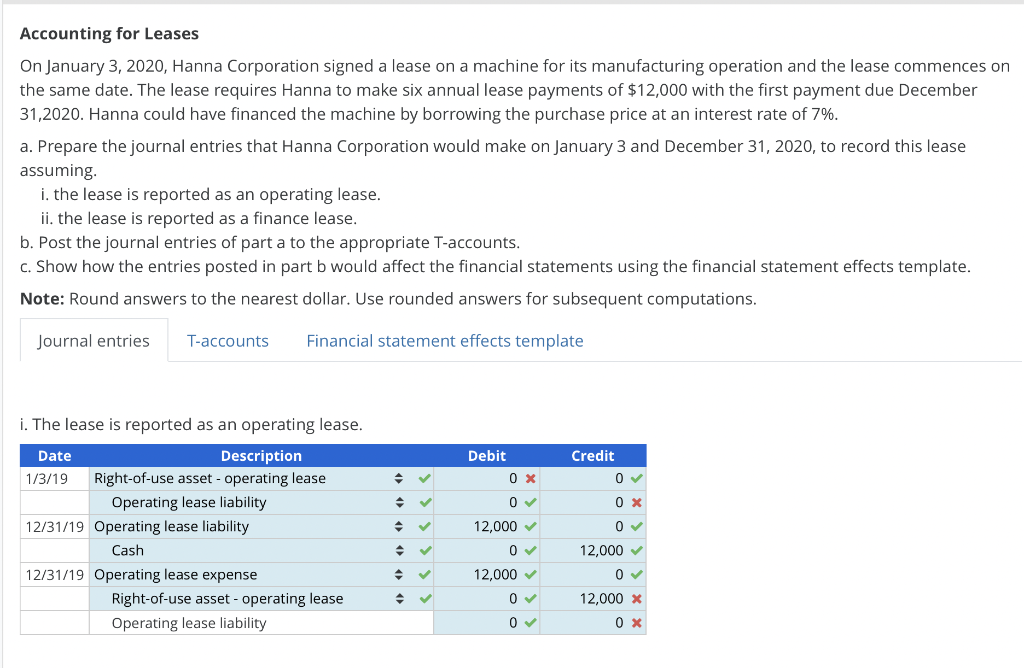The width and height of the screenshot is (1024, 668).
Task: Click the red X in the first Debit cell
Action: pyautogui.click(x=530, y=478)
